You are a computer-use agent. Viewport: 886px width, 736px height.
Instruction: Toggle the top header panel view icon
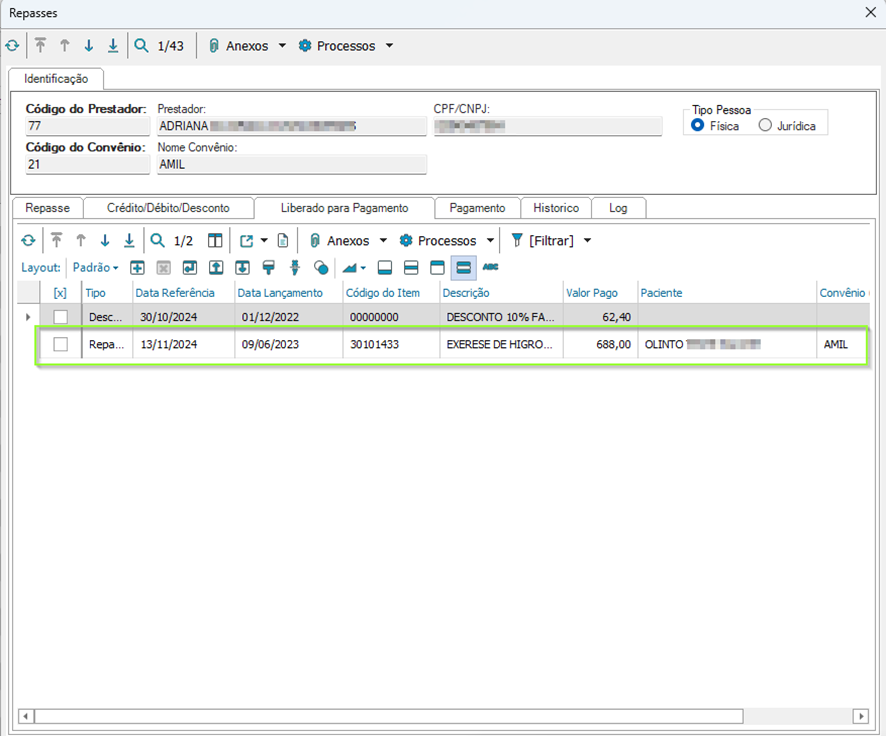click(x=437, y=268)
